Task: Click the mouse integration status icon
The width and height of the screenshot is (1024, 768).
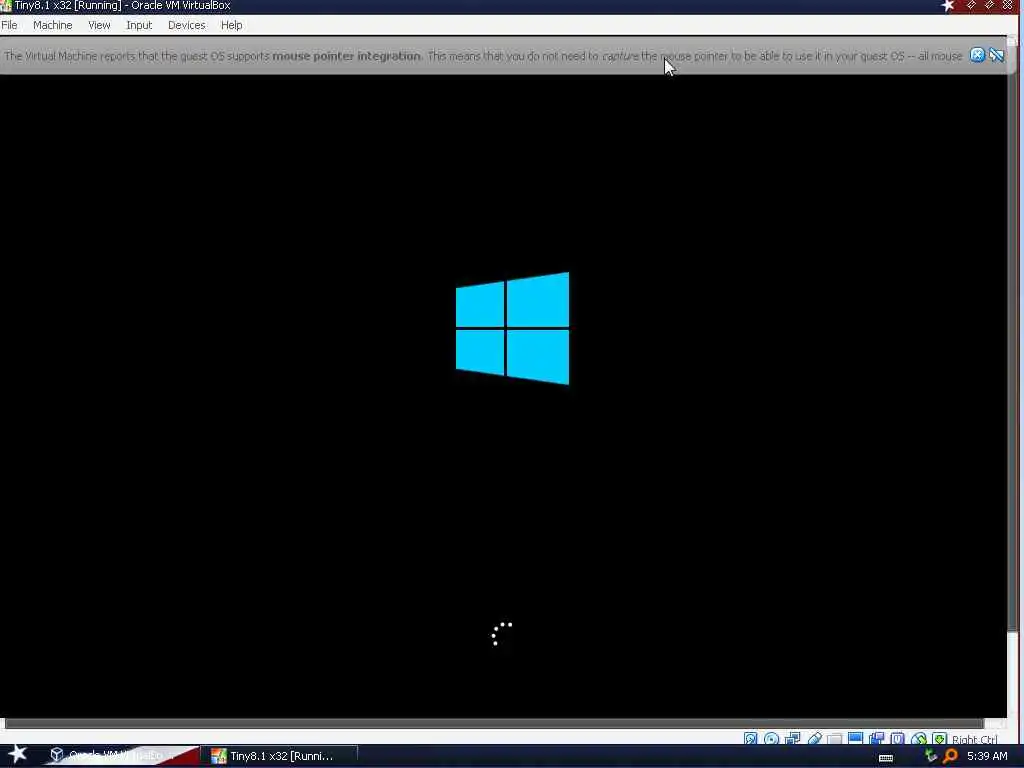Action: (x=919, y=739)
